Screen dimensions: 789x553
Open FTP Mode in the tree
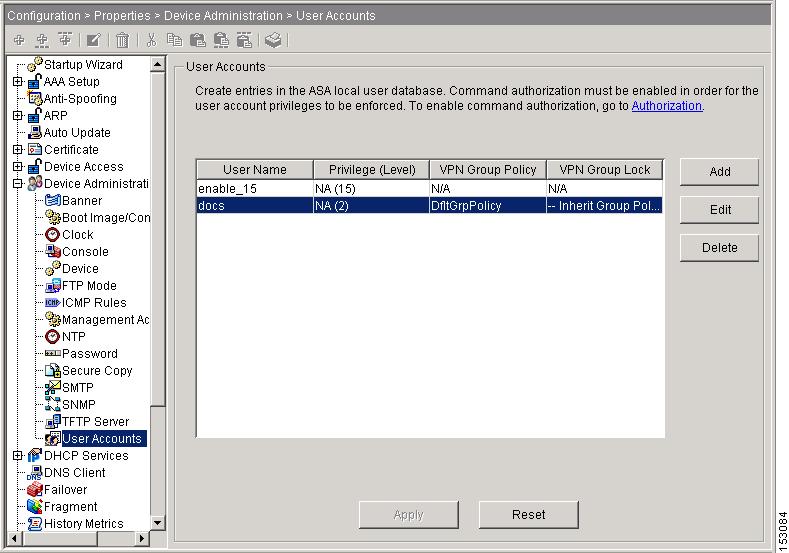coord(89,285)
